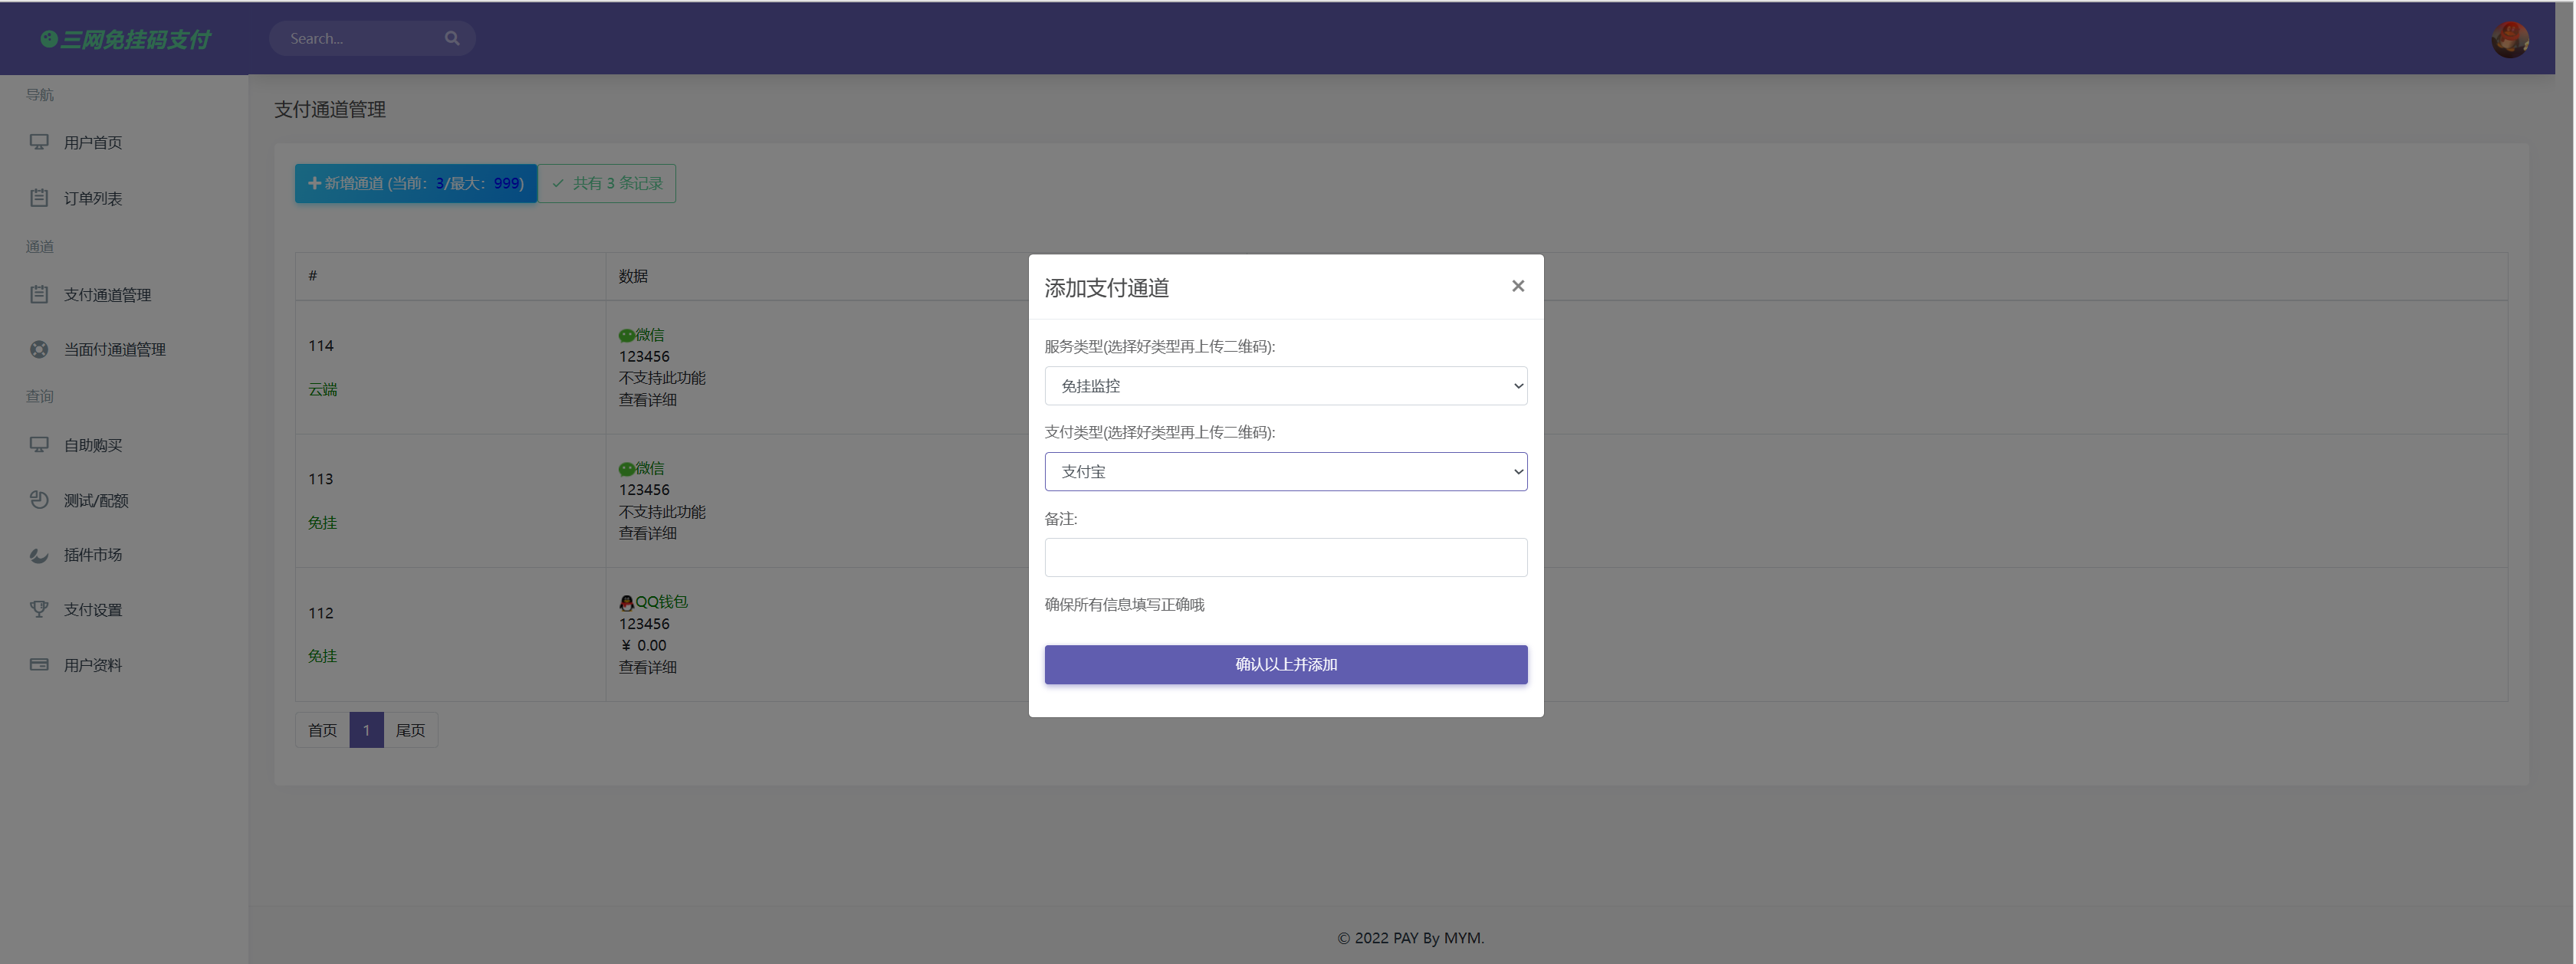
Task: Click the 备注 input field
Action: pyautogui.click(x=1285, y=557)
